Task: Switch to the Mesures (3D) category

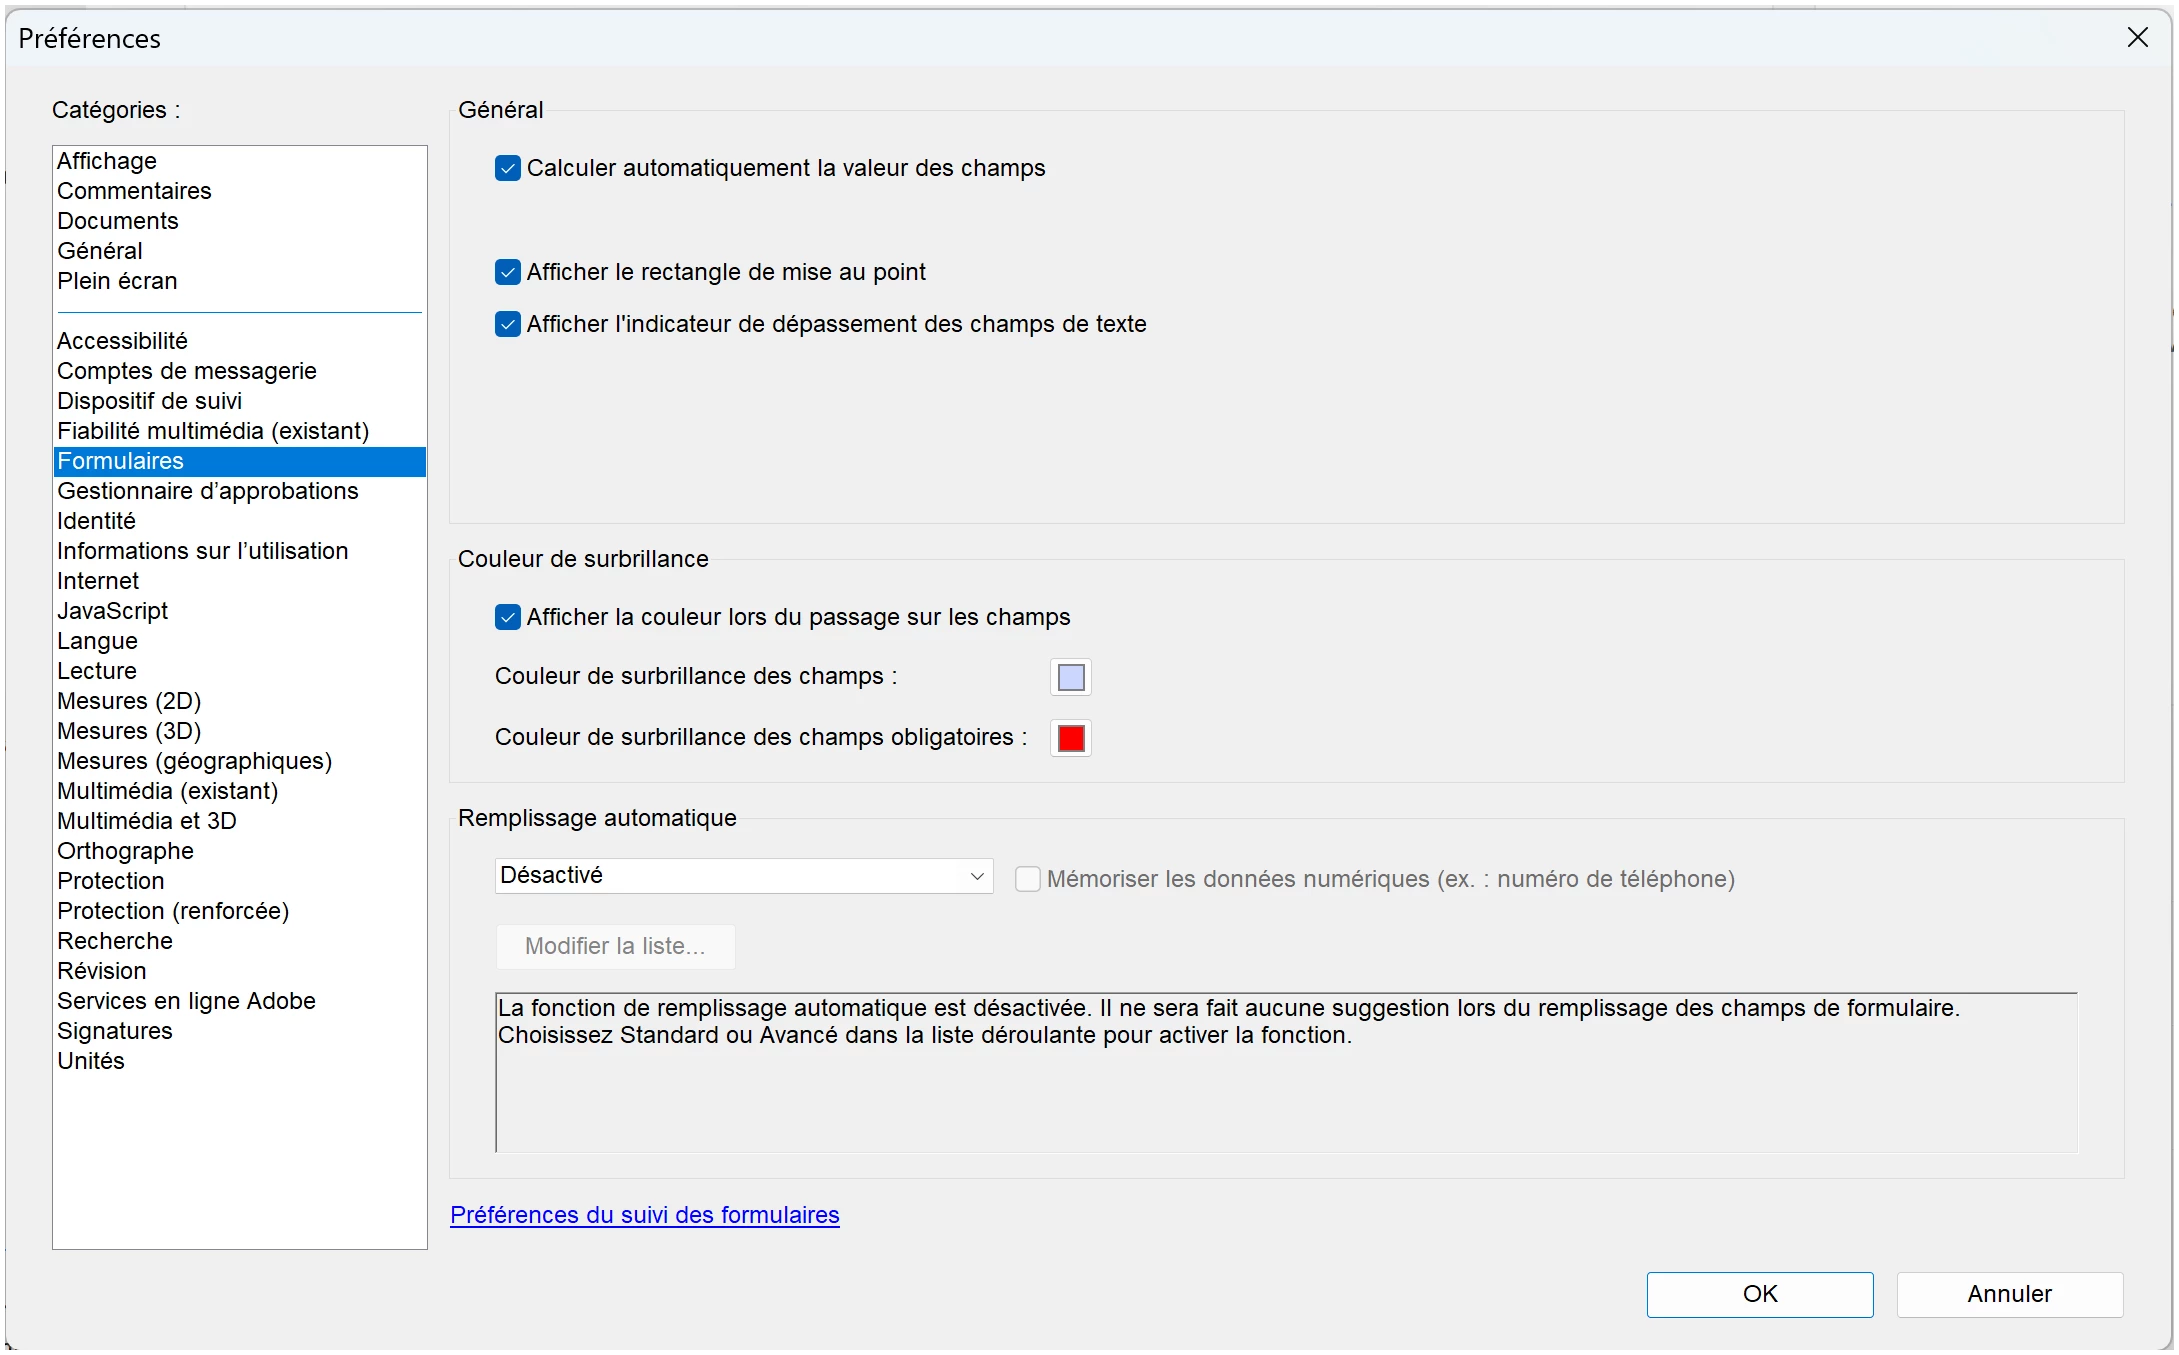Action: [129, 731]
